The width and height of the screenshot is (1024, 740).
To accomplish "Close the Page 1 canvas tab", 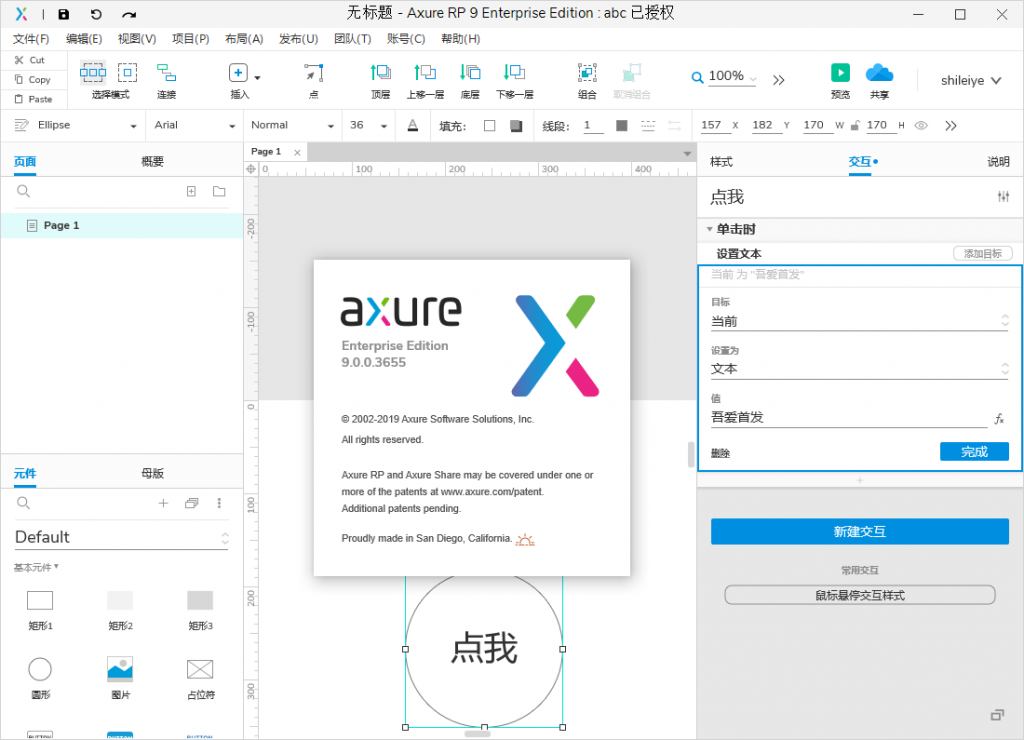I will pyautogui.click(x=297, y=152).
